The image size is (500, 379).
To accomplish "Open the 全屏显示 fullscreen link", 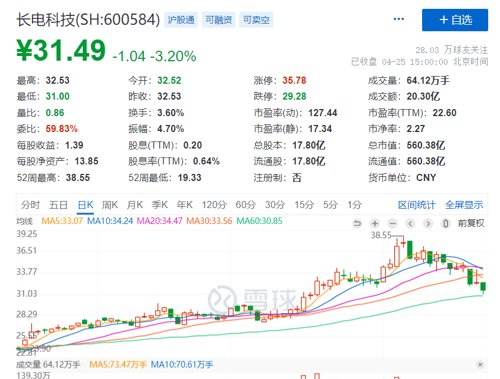I will (464, 205).
